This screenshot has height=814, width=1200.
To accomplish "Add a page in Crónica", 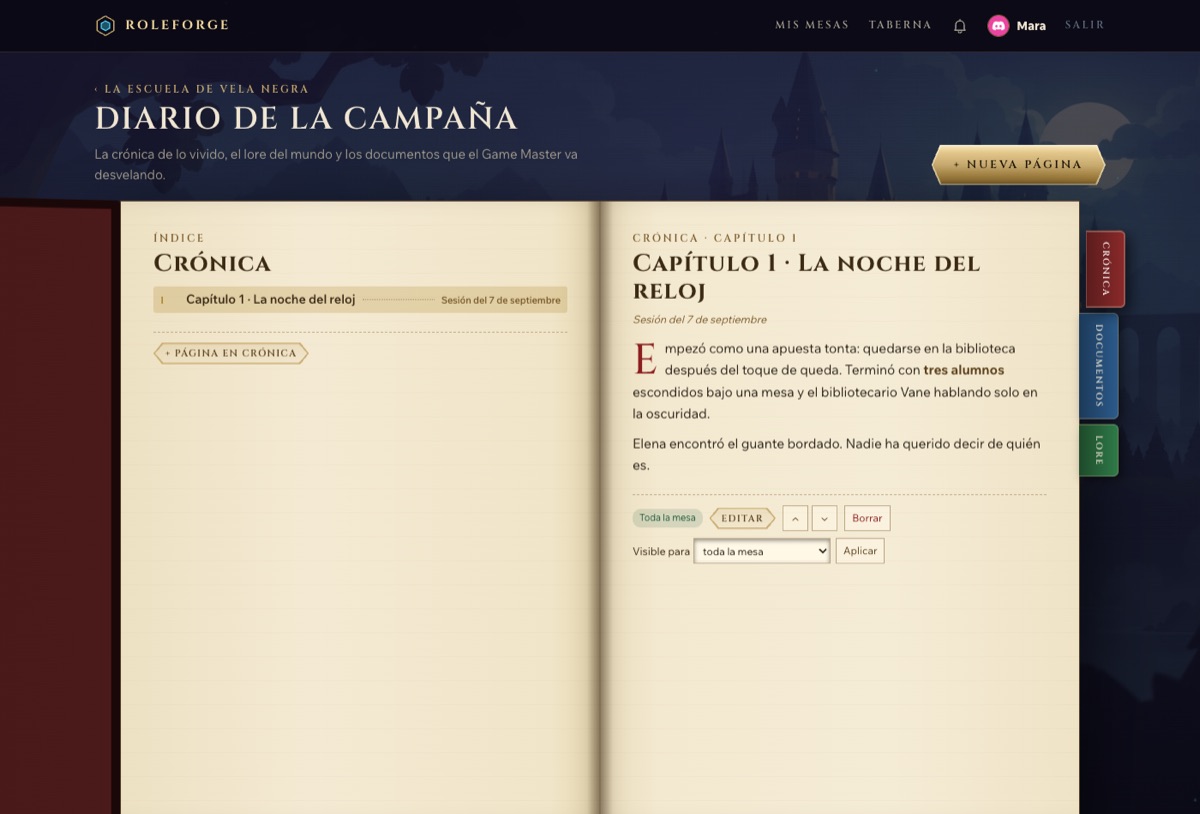I will [231, 353].
